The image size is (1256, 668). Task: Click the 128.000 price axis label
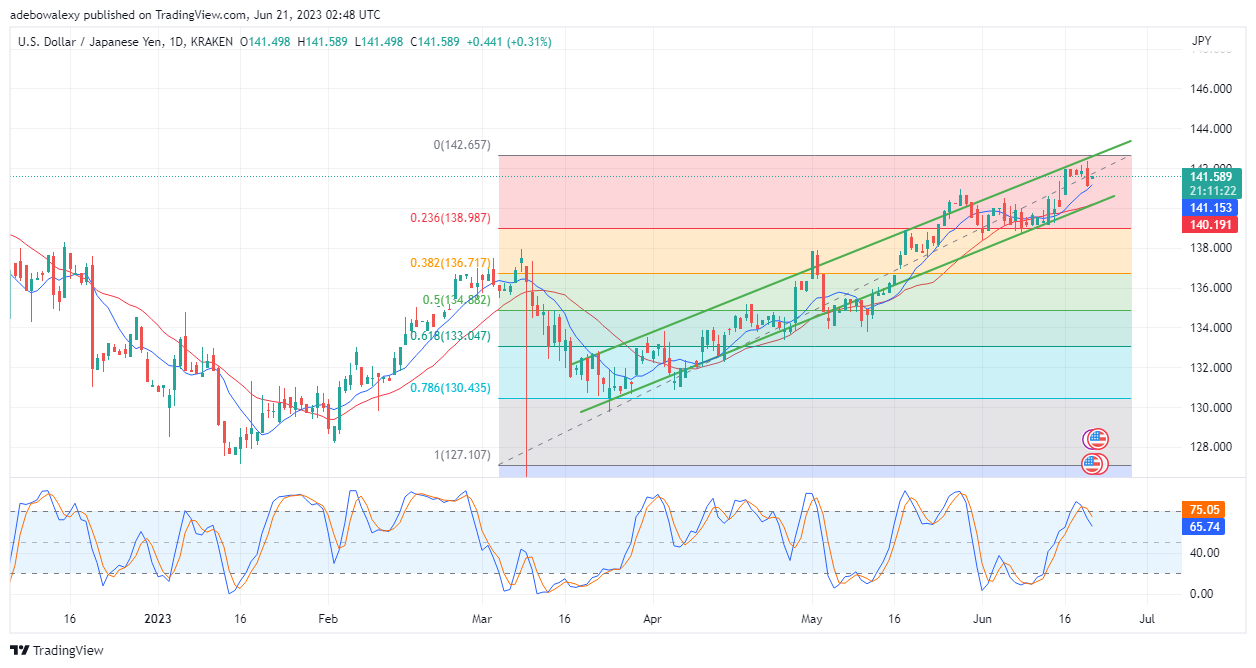[1210, 447]
